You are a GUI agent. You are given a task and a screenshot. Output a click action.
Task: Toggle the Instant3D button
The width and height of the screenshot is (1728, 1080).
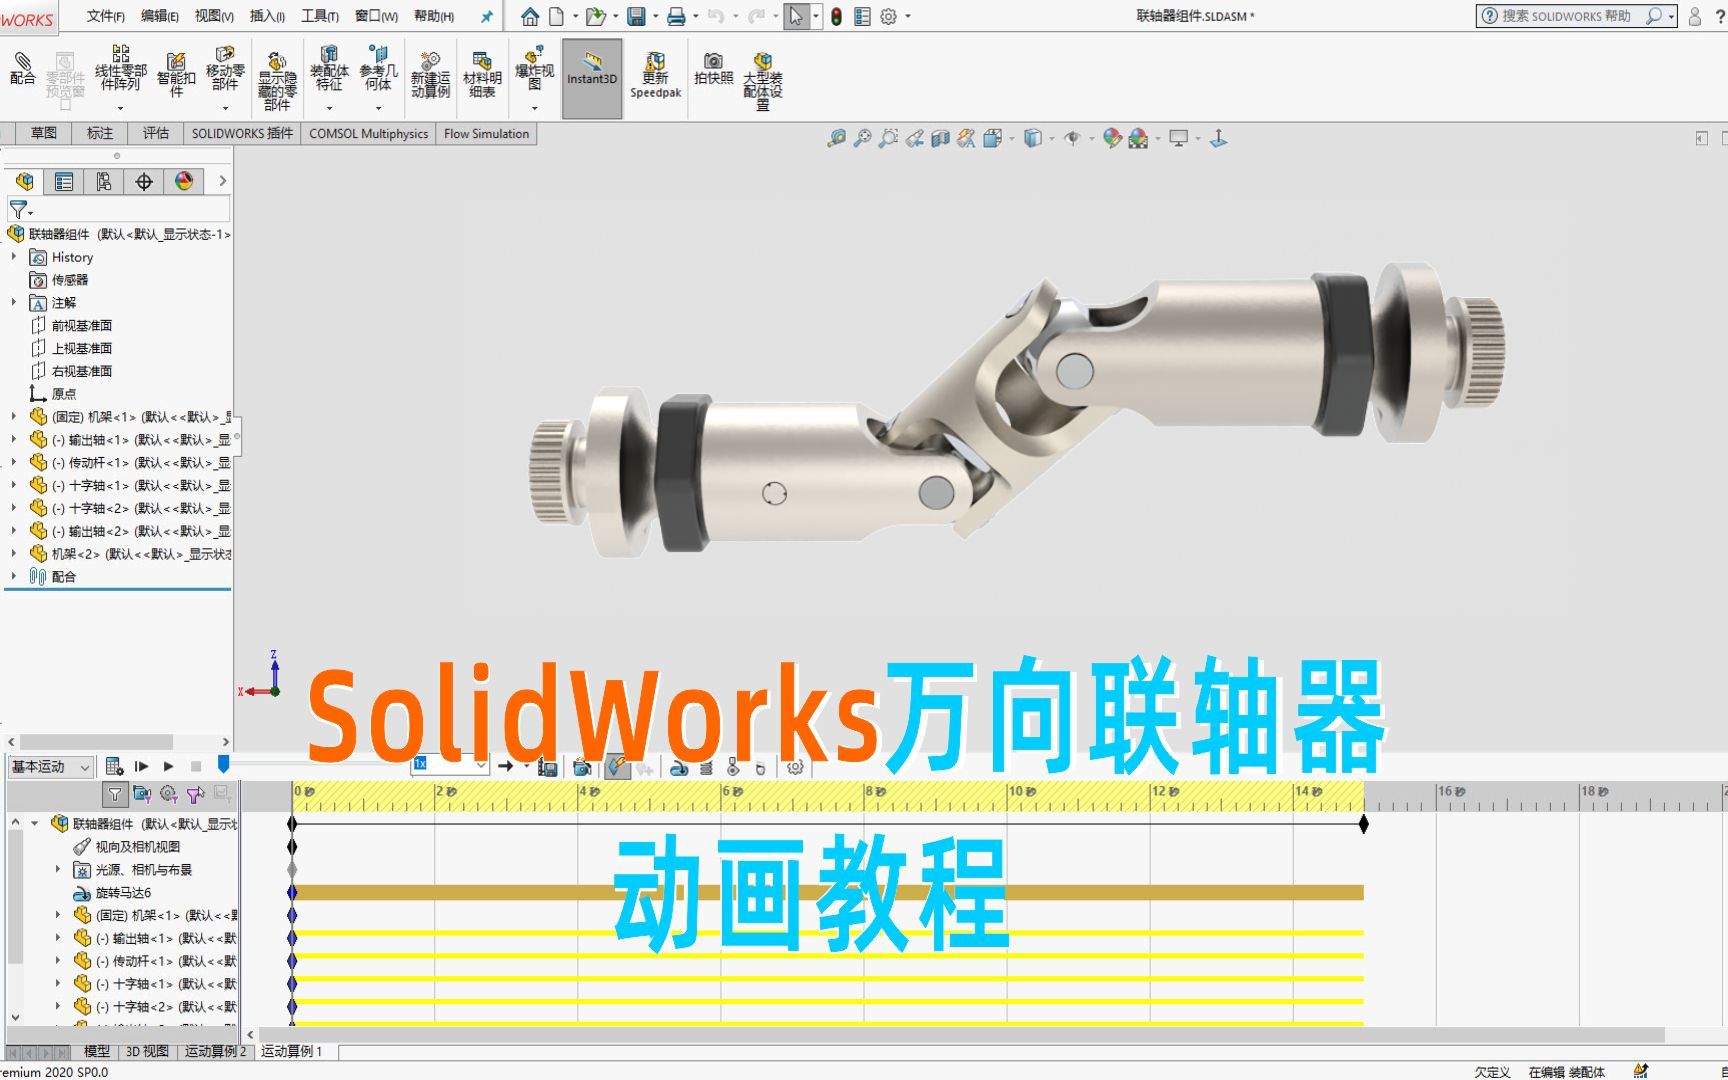[592, 78]
